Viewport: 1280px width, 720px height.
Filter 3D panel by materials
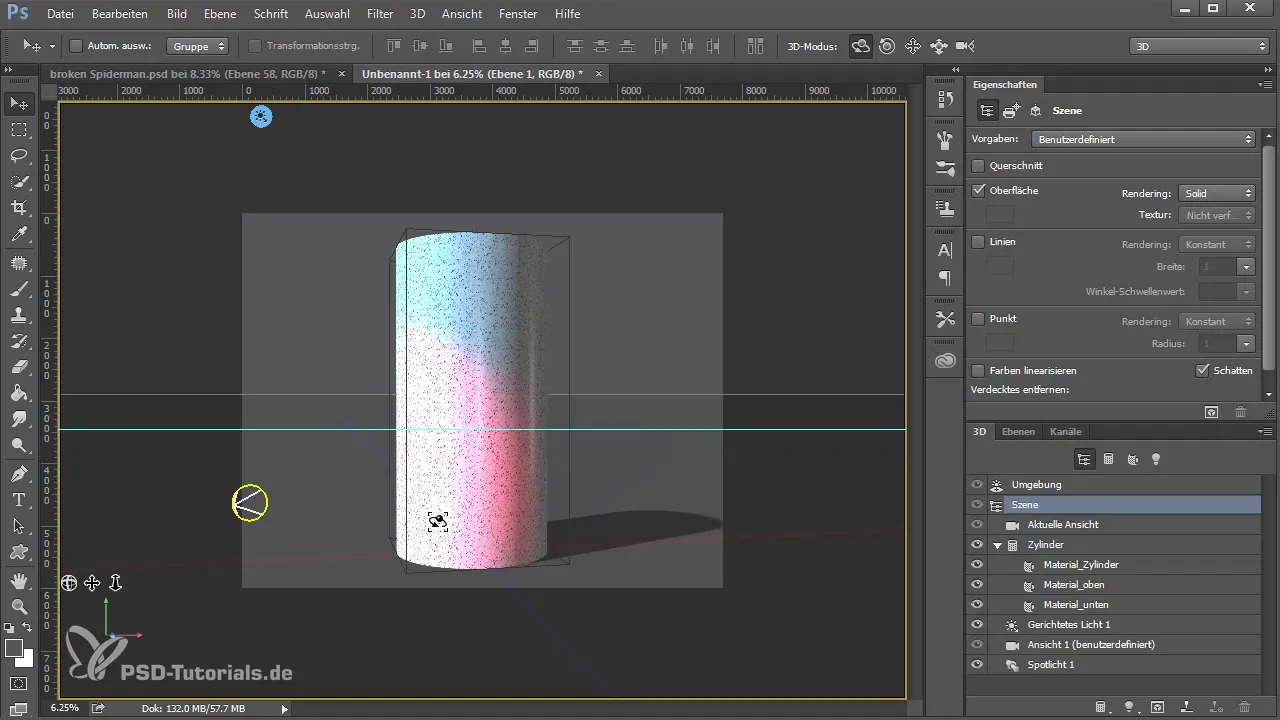coord(1132,459)
